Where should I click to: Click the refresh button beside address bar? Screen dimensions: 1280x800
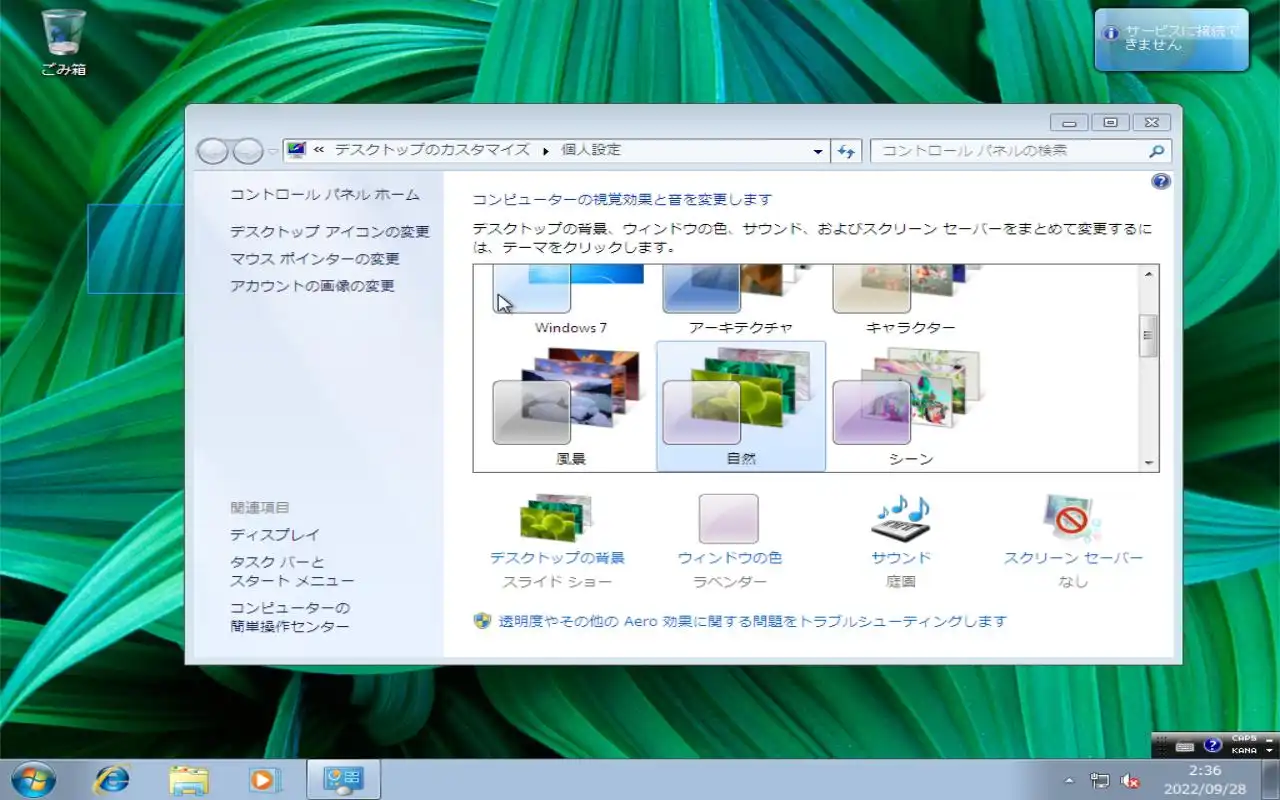[846, 151]
